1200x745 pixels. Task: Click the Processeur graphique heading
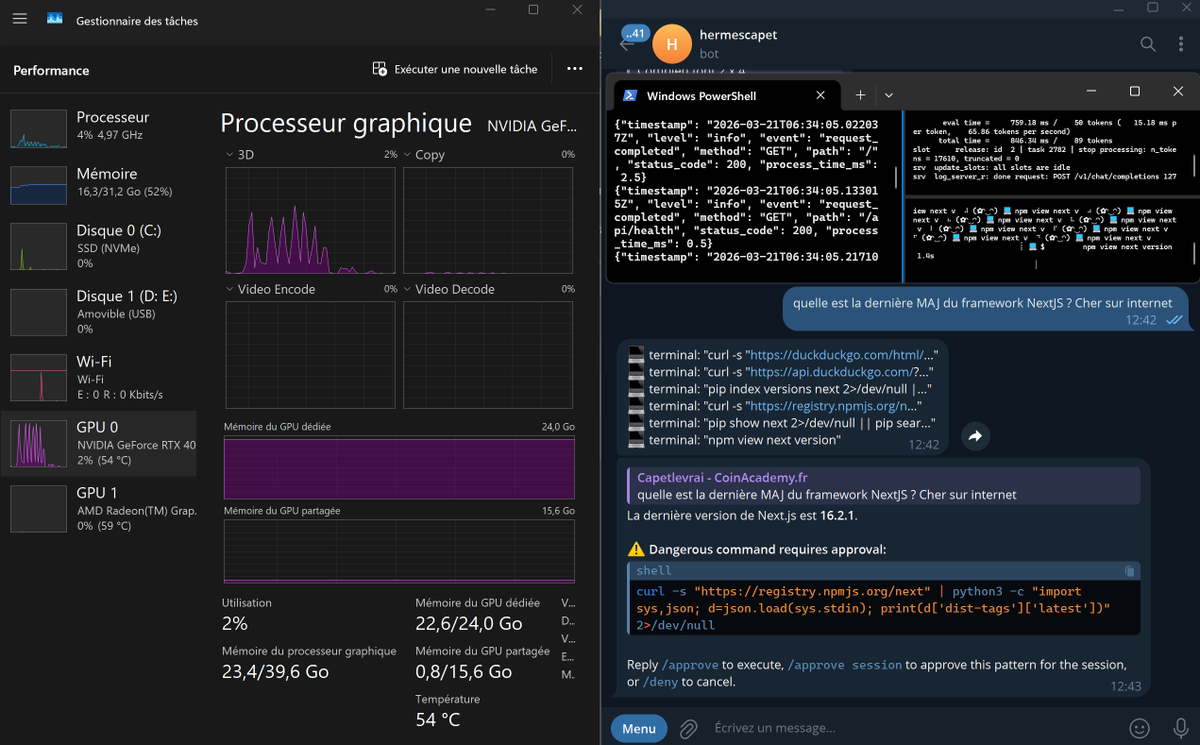tap(345, 123)
